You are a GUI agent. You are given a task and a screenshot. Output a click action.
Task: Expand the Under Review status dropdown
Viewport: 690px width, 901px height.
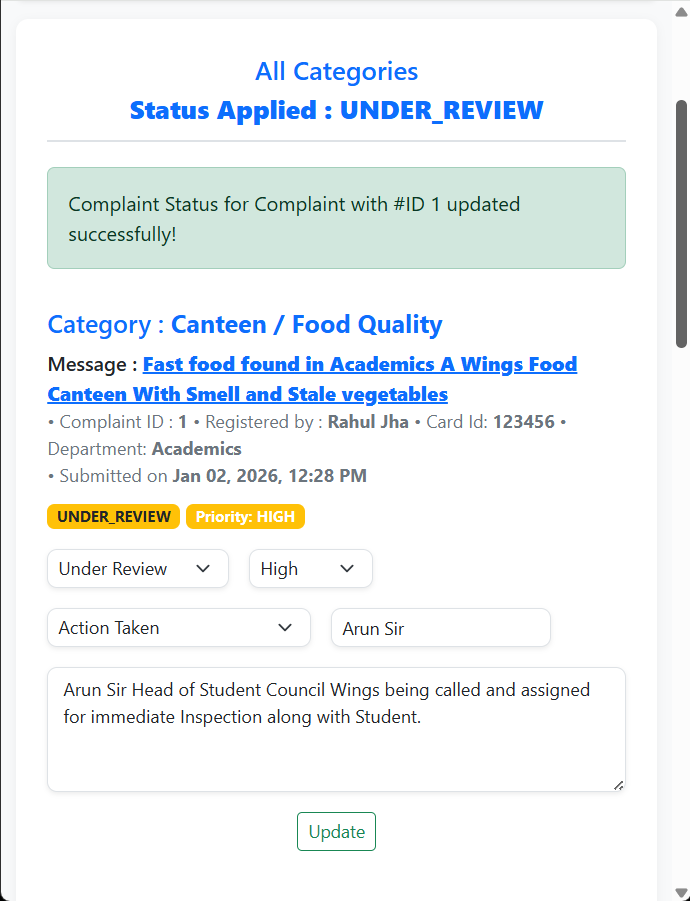[138, 569]
